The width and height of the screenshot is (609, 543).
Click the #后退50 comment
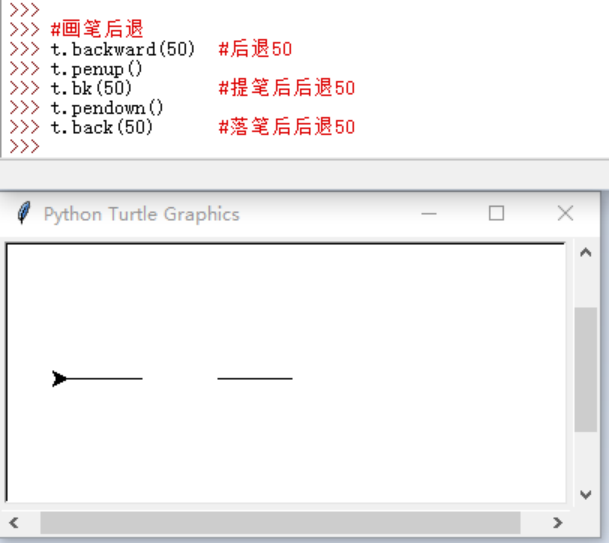click(255, 49)
